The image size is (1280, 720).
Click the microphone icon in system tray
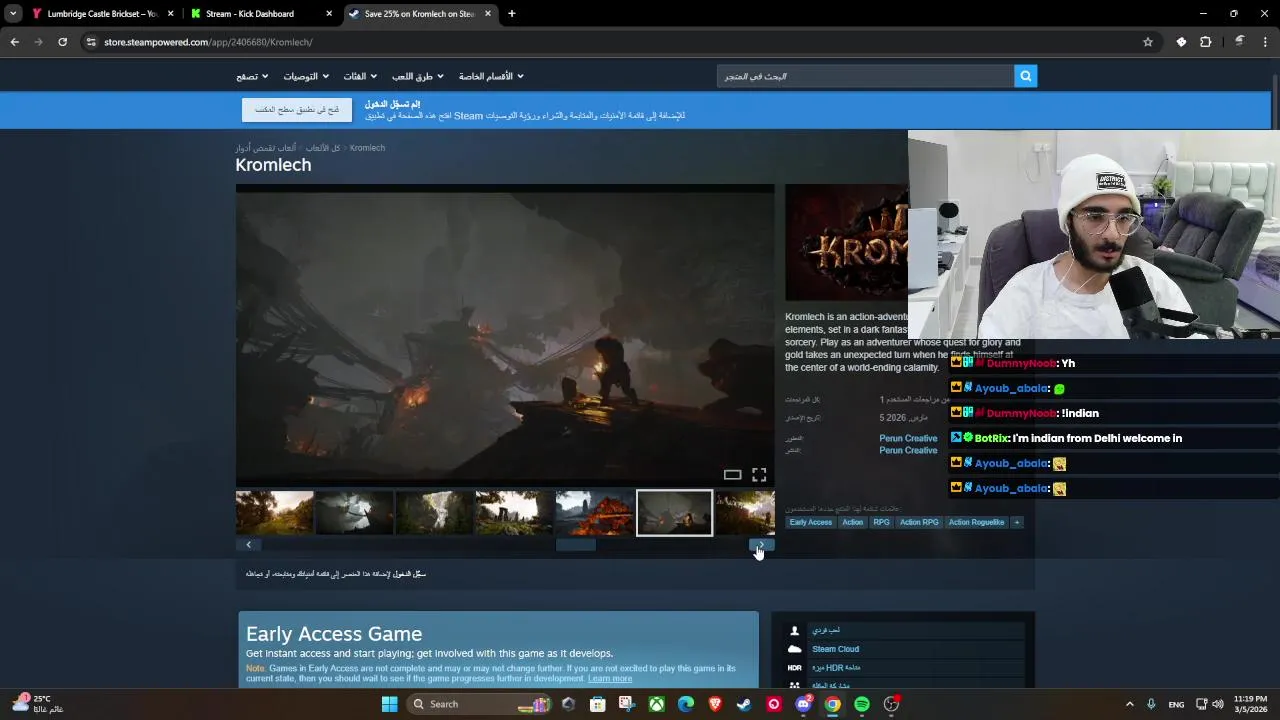click(x=1151, y=704)
